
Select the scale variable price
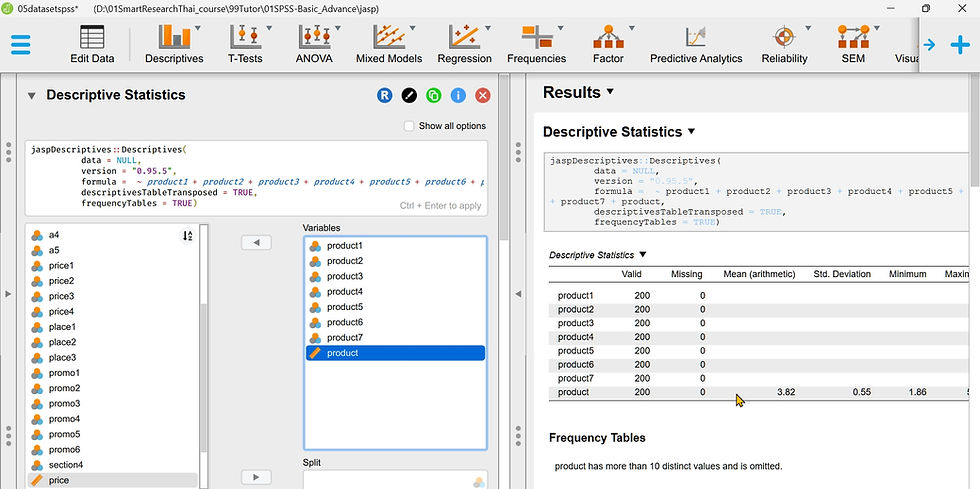point(112,480)
